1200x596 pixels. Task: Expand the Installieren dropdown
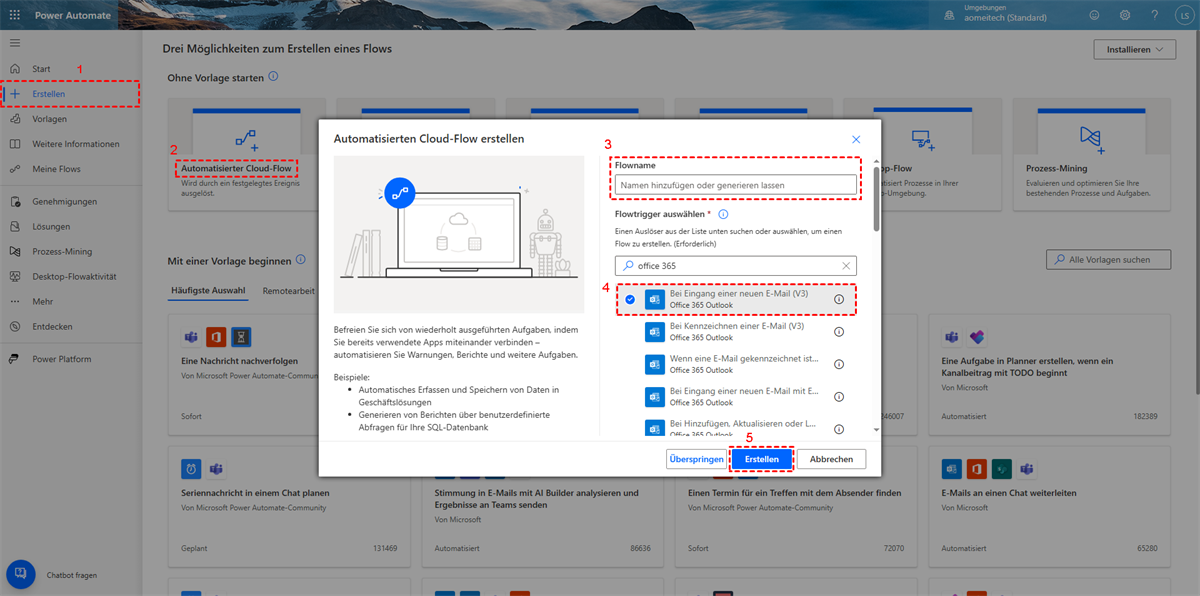(1135, 50)
